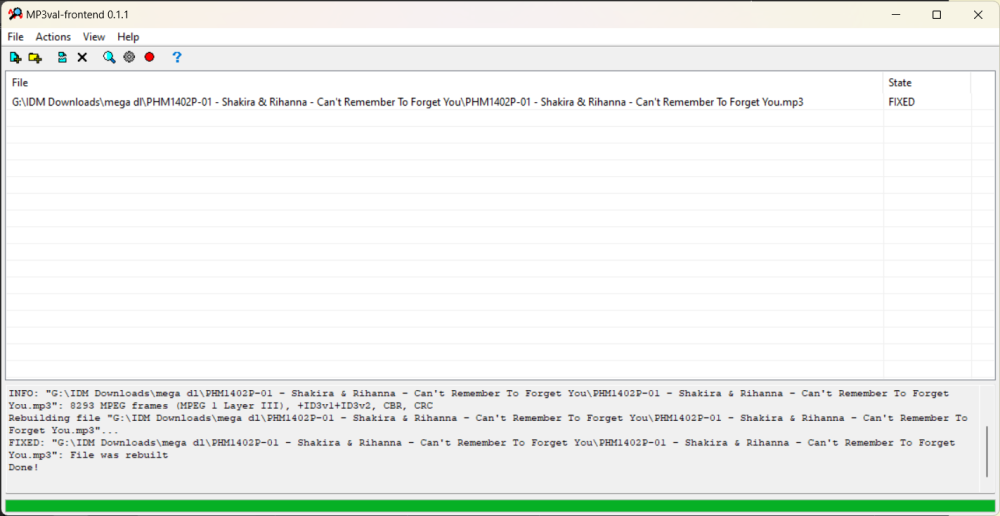Image resolution: width=1000 pixels, height=516 pixels.
Task: Sort list by State column header
Action: point(925,83)
